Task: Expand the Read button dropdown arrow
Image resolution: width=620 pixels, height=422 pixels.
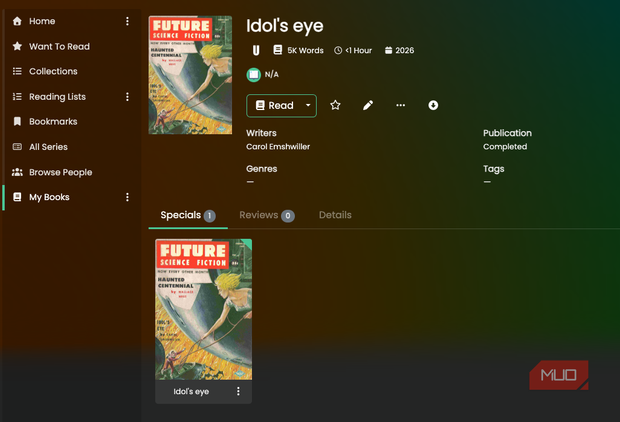Action: [x=308, y=106]
